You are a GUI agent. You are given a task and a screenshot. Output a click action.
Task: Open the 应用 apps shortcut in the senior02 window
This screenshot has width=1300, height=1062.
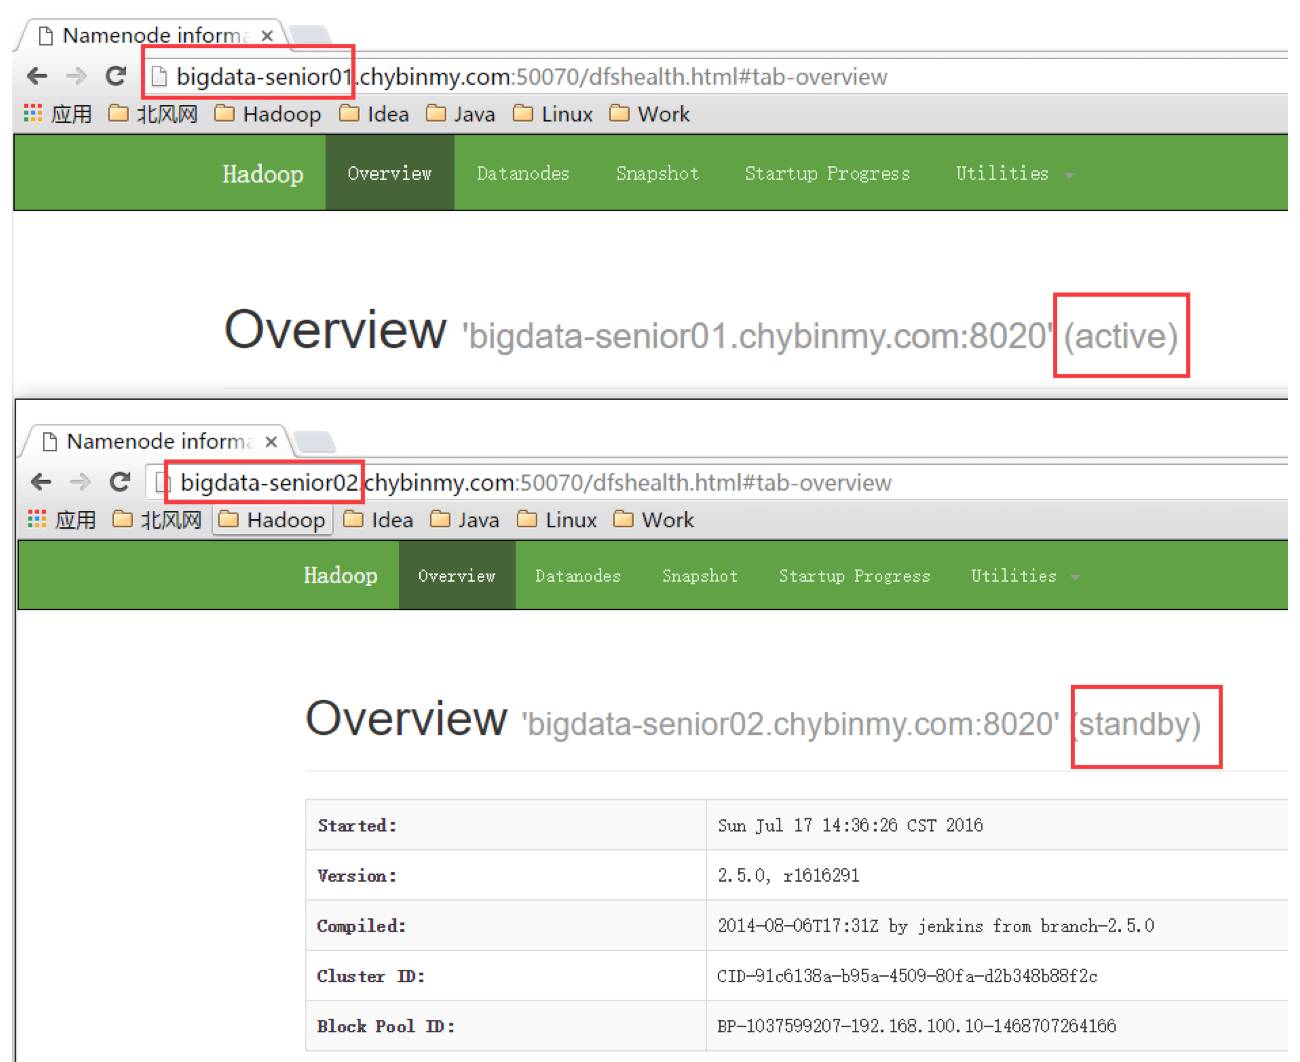pos(62,520)
